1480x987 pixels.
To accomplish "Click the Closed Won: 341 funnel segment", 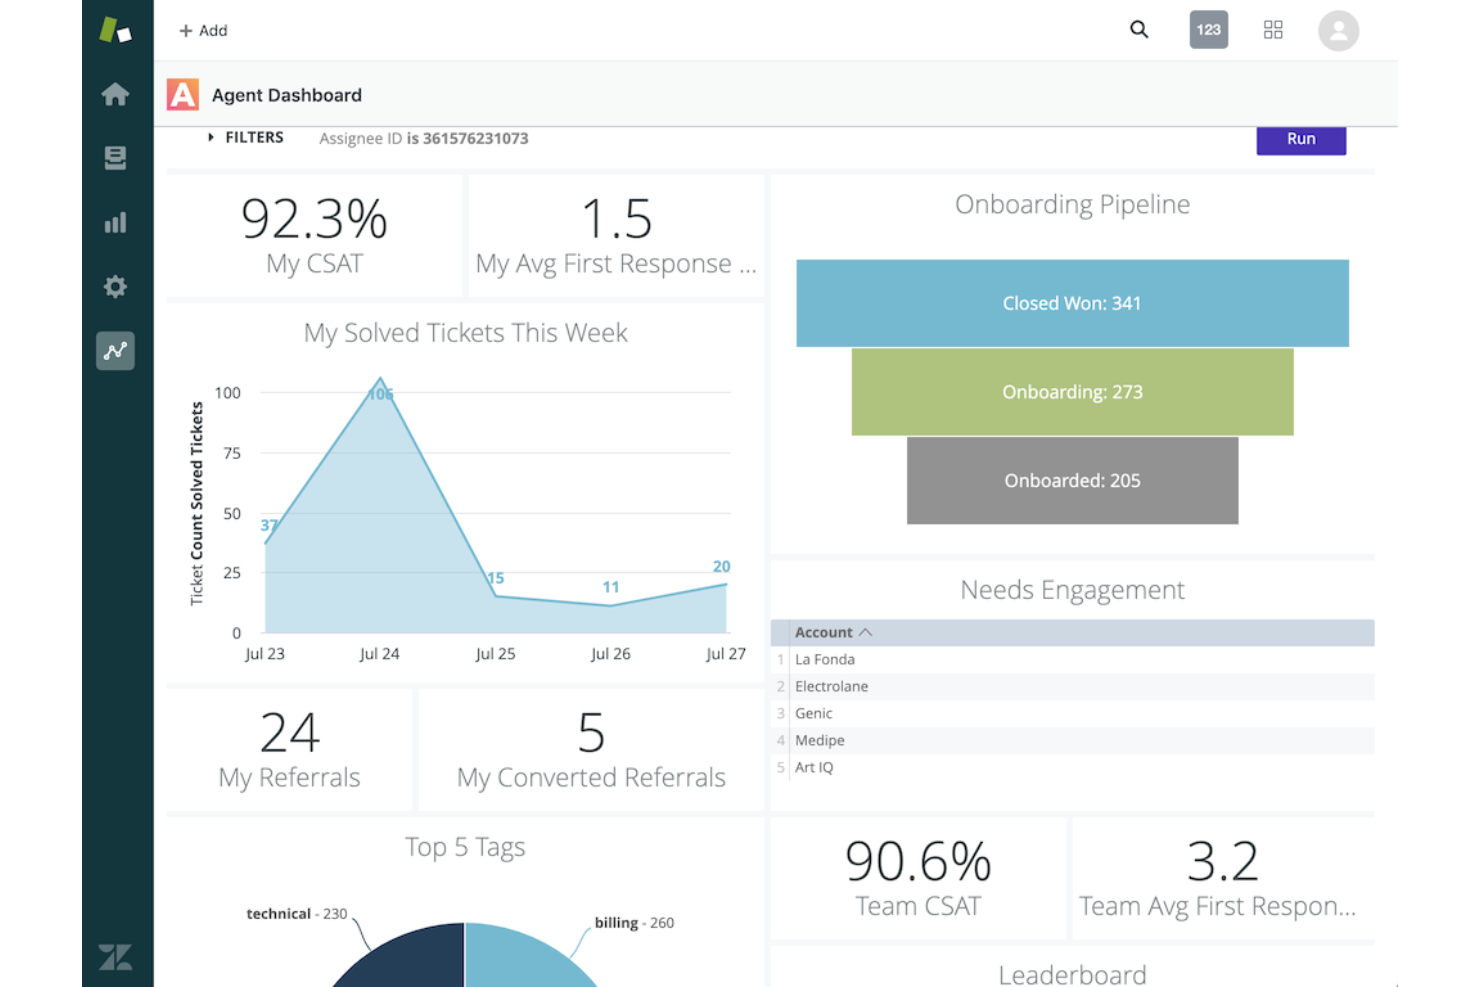I will pos(1072,303).
